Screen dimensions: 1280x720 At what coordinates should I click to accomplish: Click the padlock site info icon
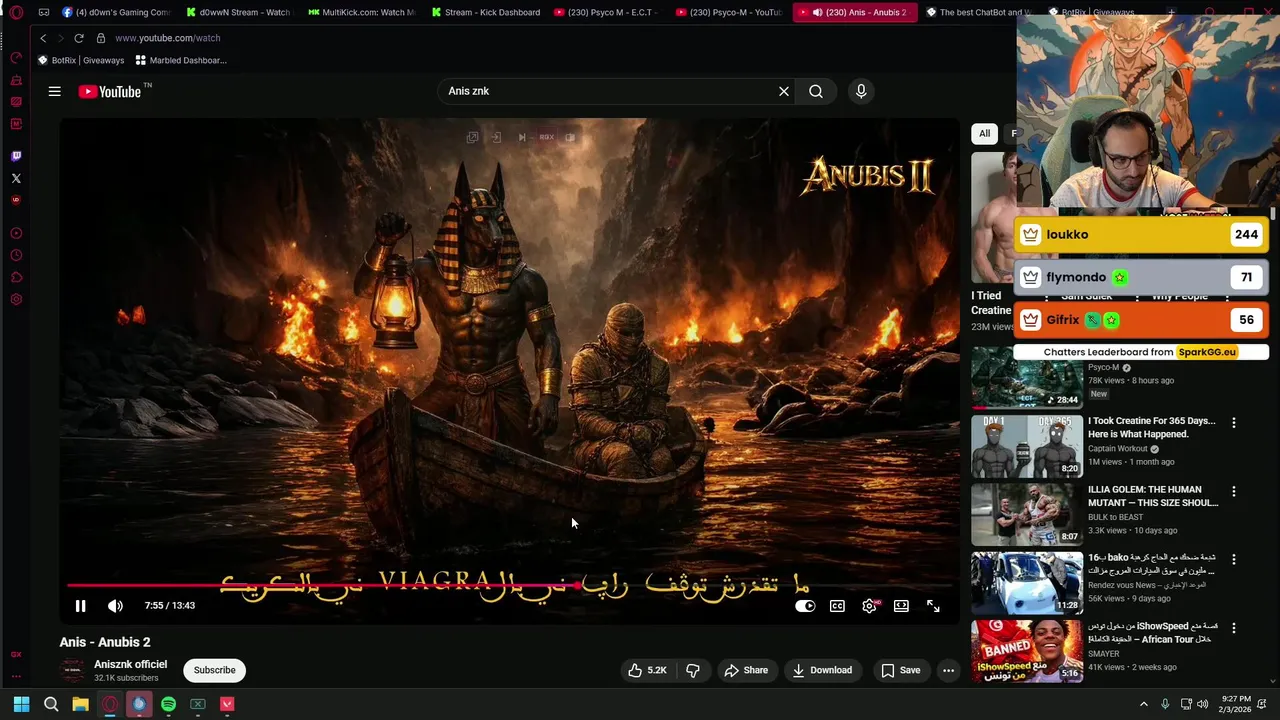(x=101, y=38)
